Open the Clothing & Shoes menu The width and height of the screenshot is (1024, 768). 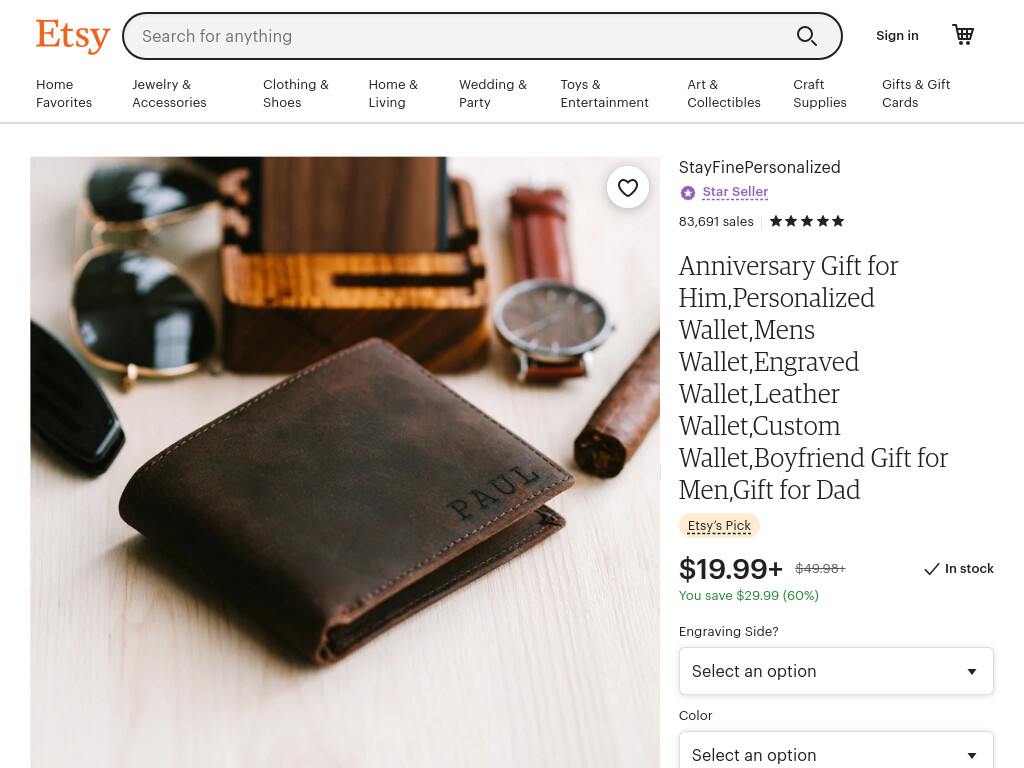click(296, 93)
